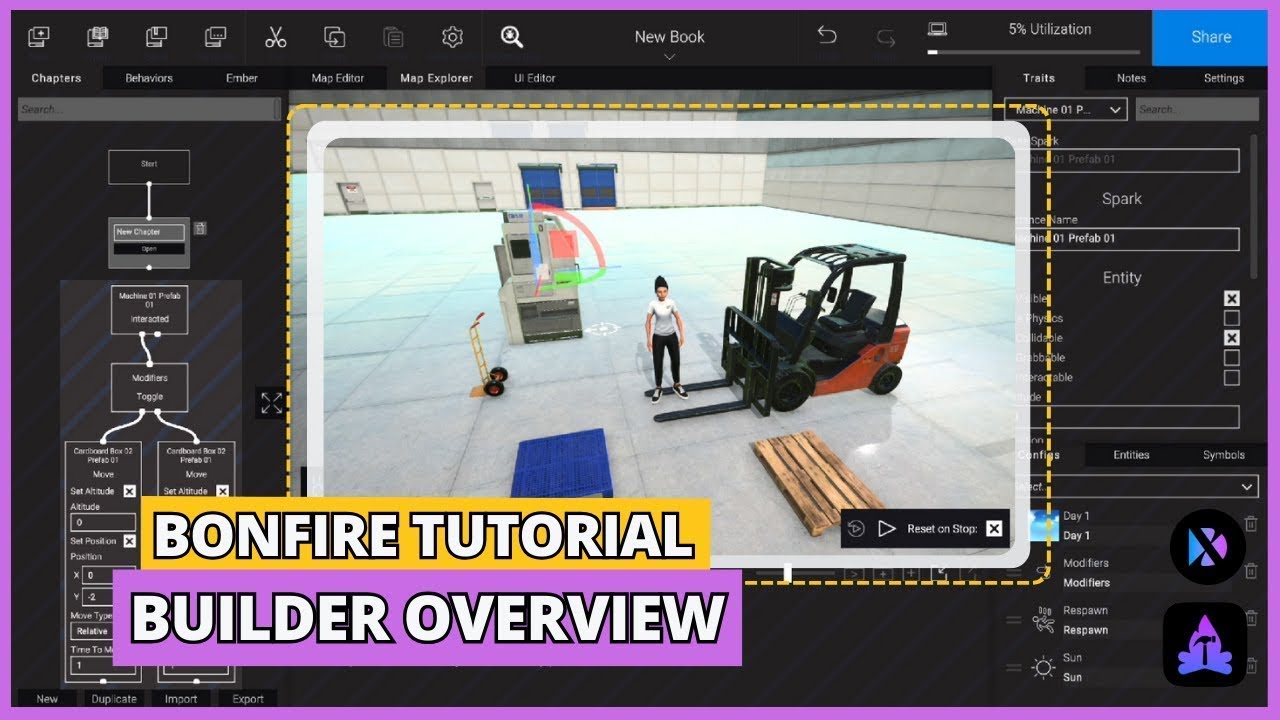Screen dimensions: 1280x720
Task: Toggle the Physics checkbox
Action: 1232,318
